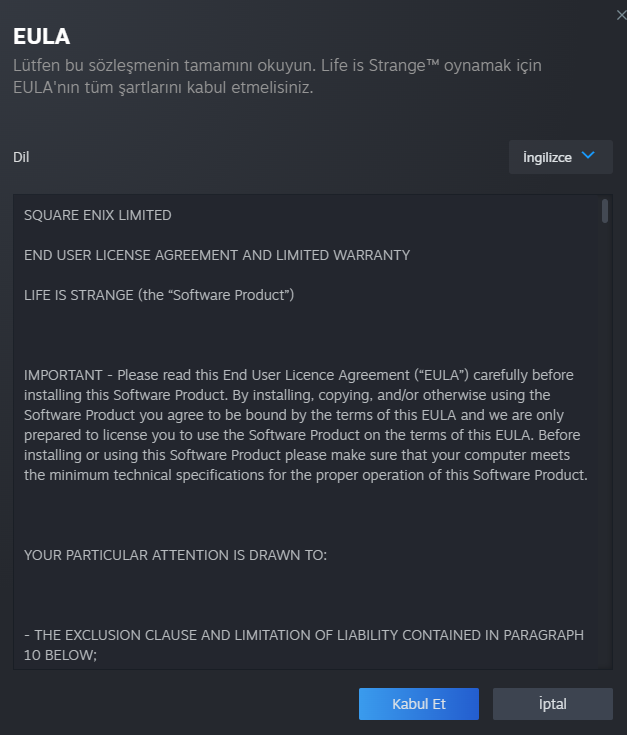Click the 'prepared to license you' text line

[x=300, y=435]
